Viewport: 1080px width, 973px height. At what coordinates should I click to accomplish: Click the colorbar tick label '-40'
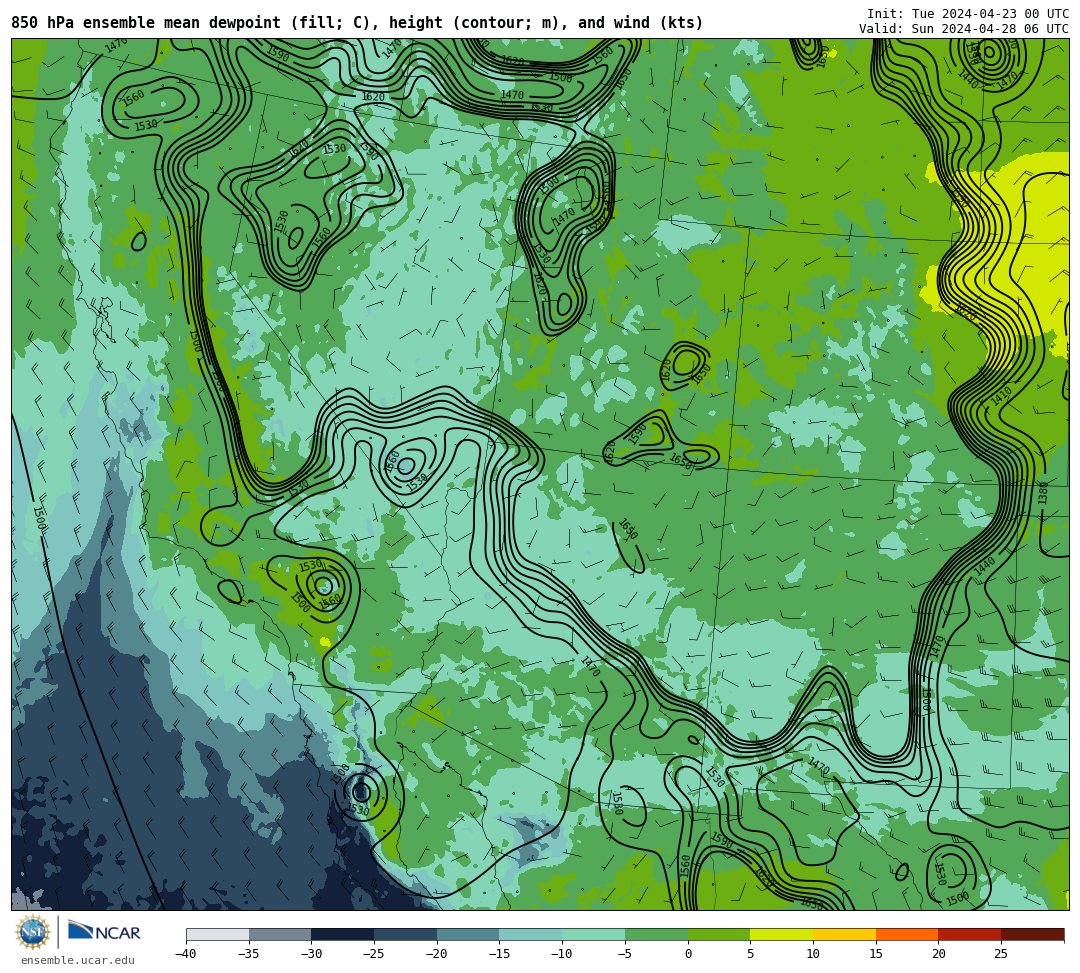pyautogui.click(x=186, y=954)
